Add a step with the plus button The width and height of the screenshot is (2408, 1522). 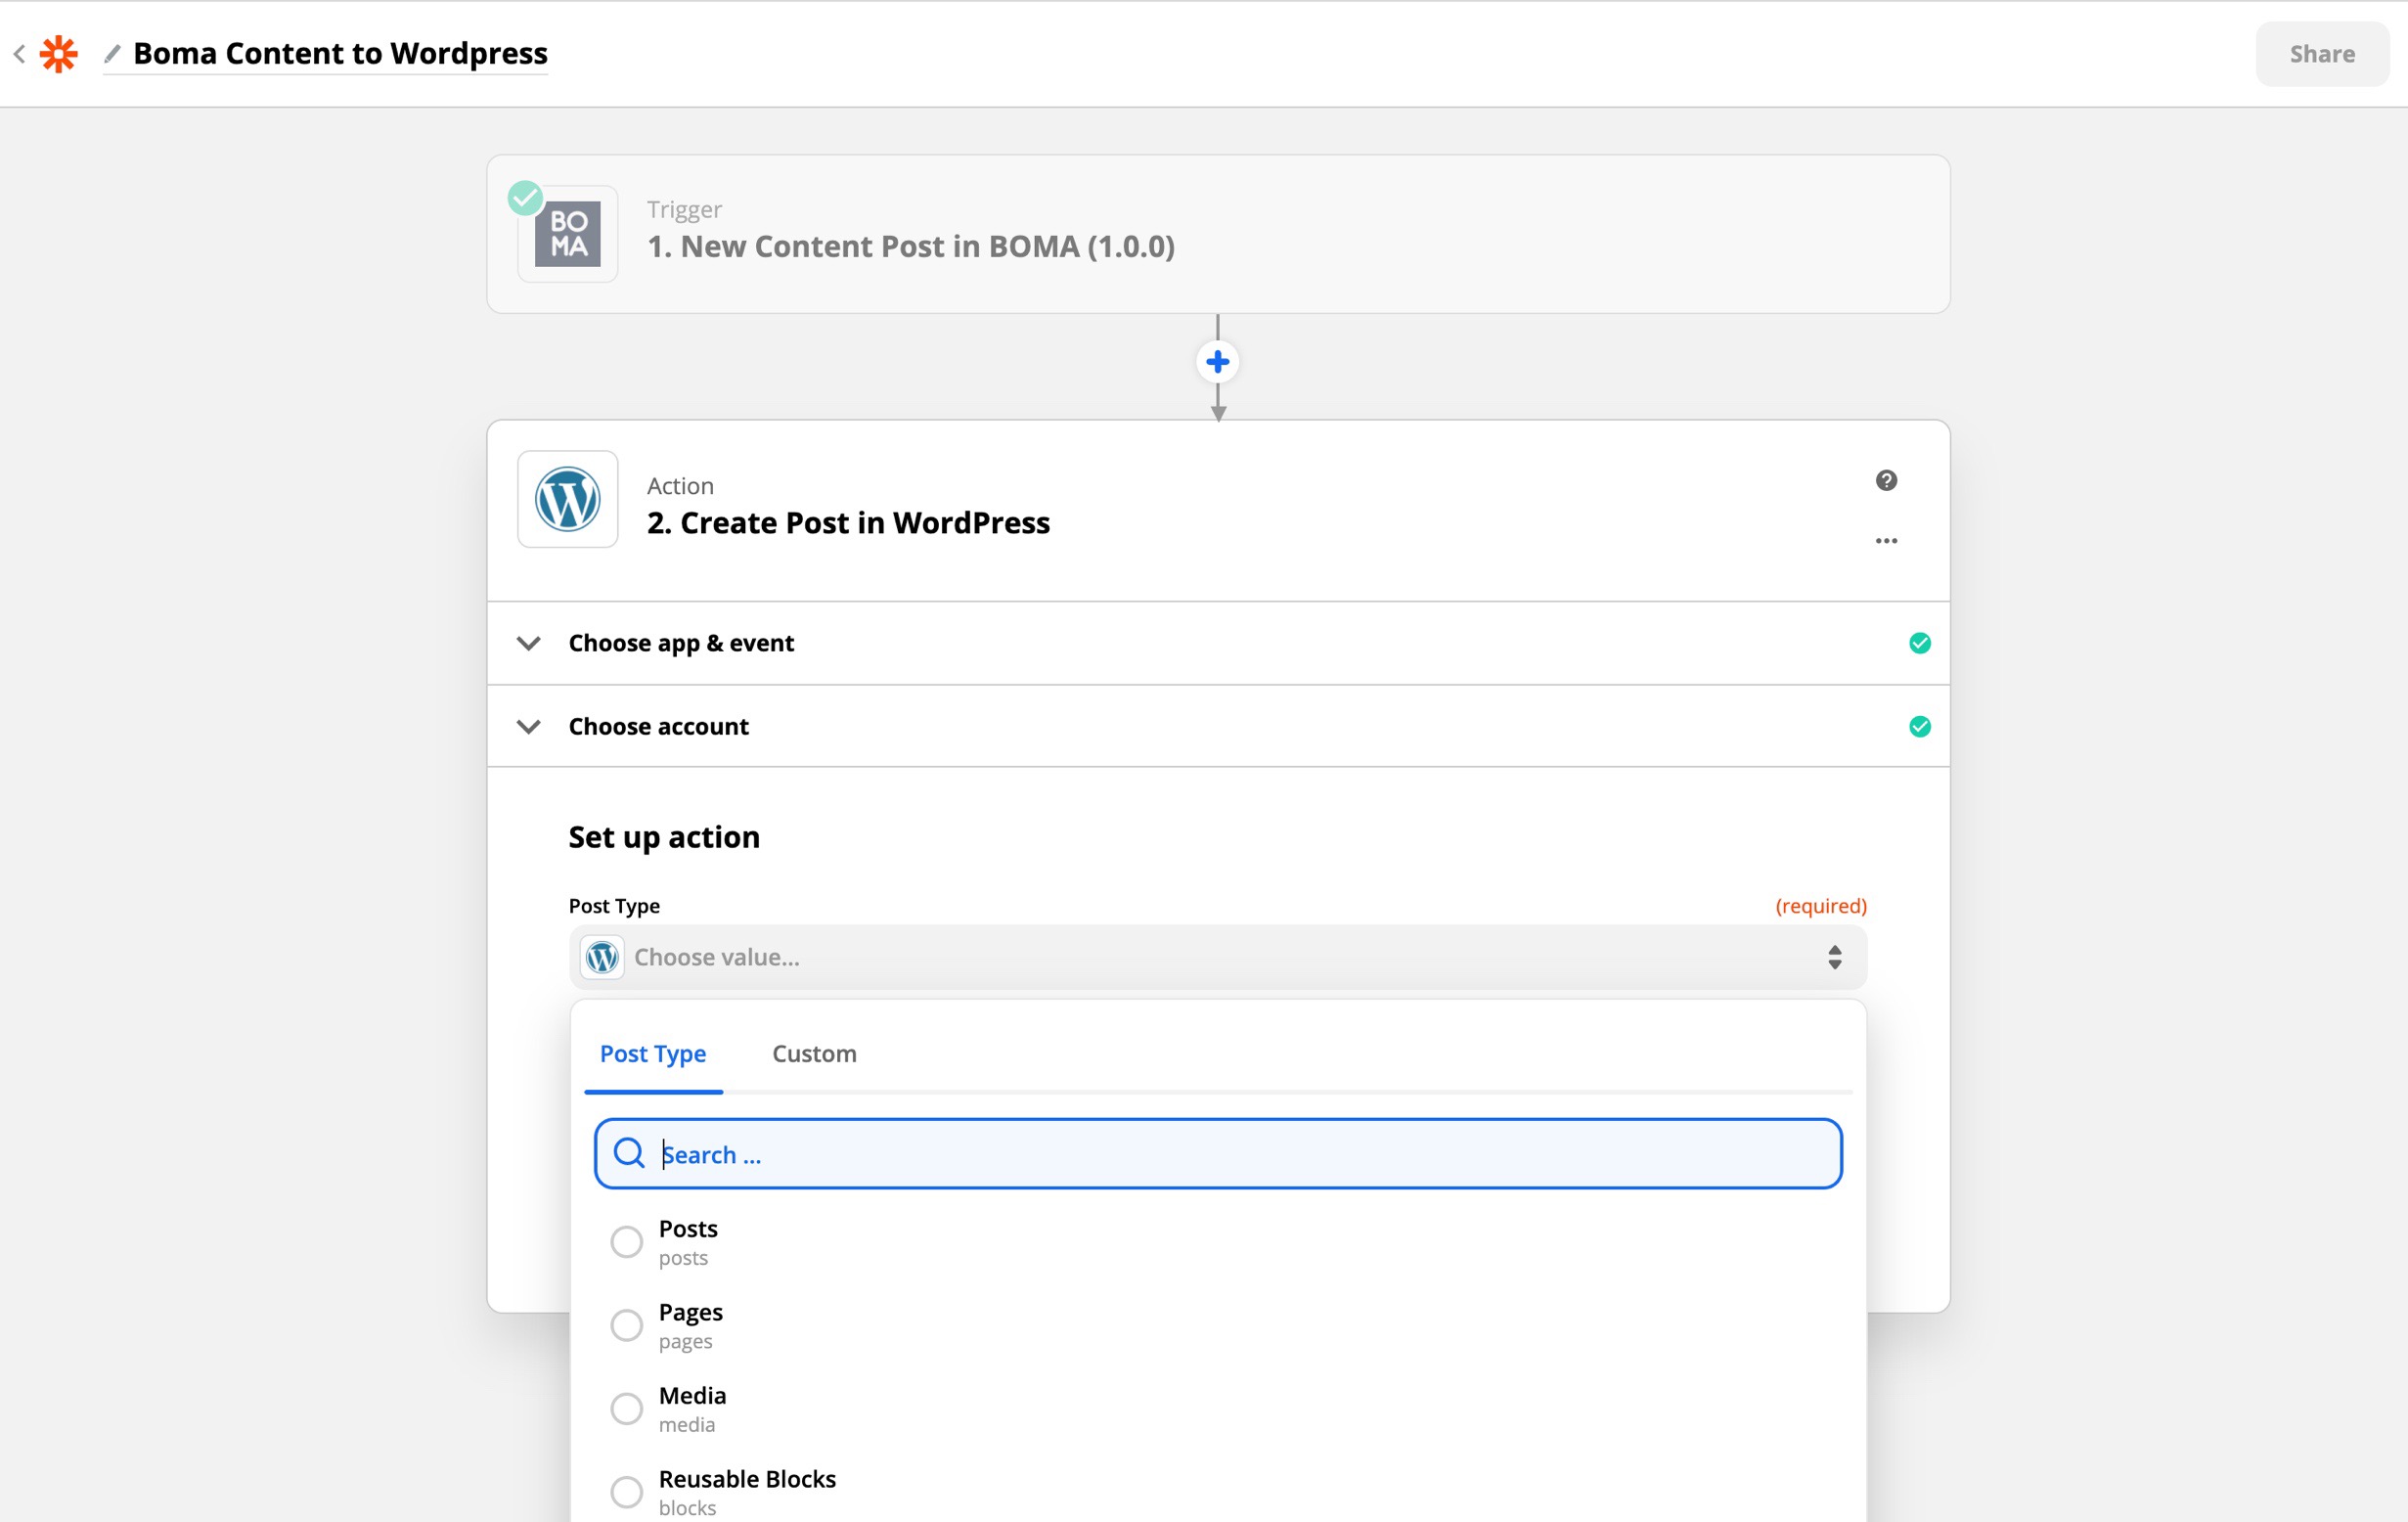point(1217,361)
